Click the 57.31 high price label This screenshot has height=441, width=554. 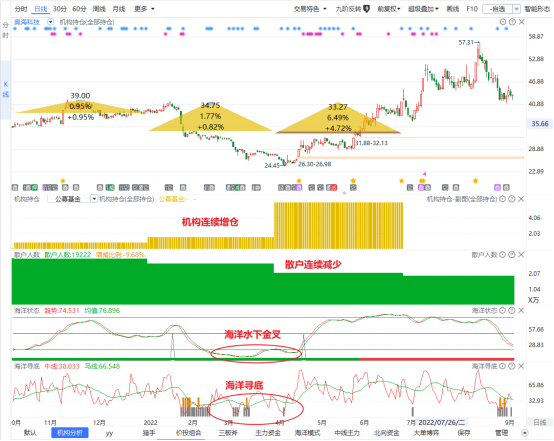466,42
